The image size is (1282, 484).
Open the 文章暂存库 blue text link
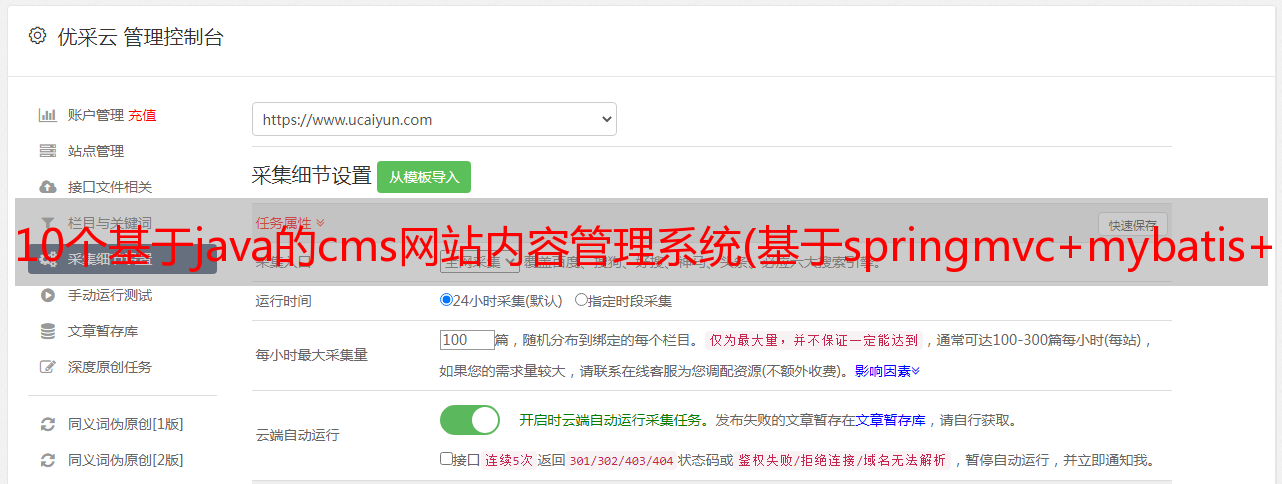891,420
